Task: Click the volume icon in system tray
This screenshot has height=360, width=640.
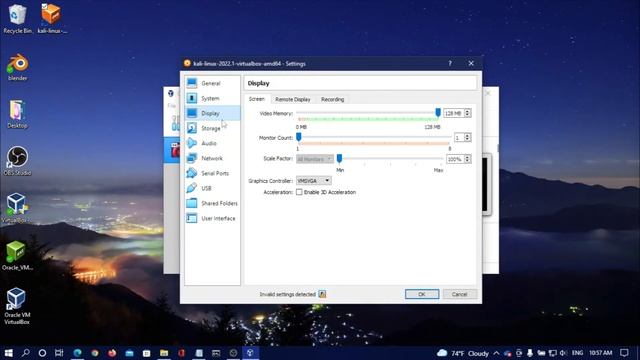Action: (563, 353)
